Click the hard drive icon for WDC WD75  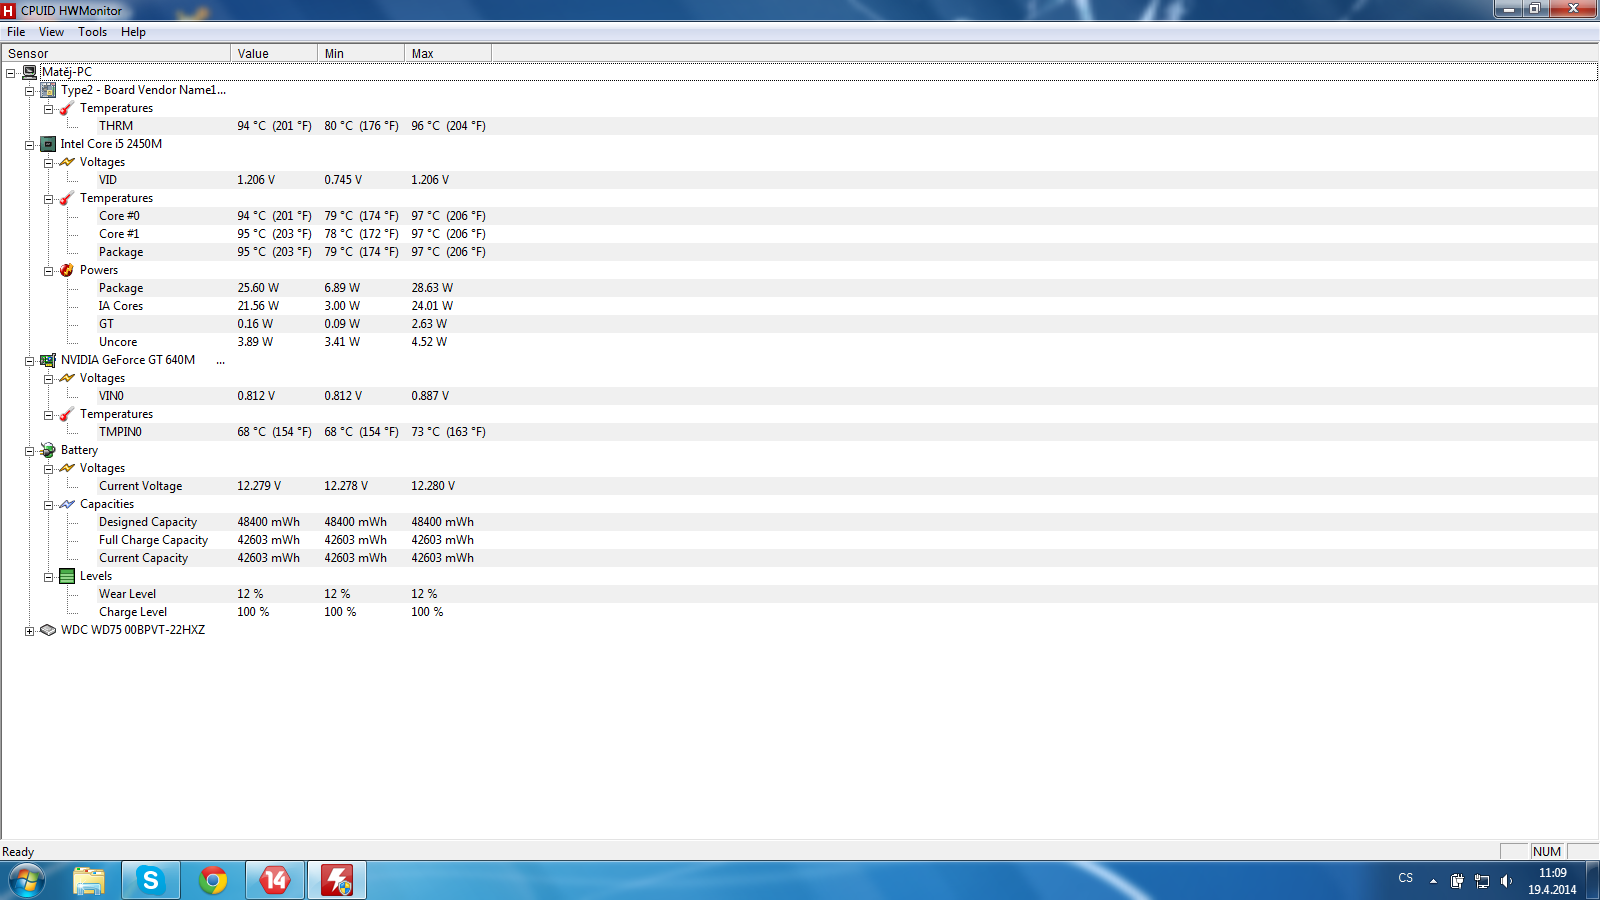pos(48,630)
